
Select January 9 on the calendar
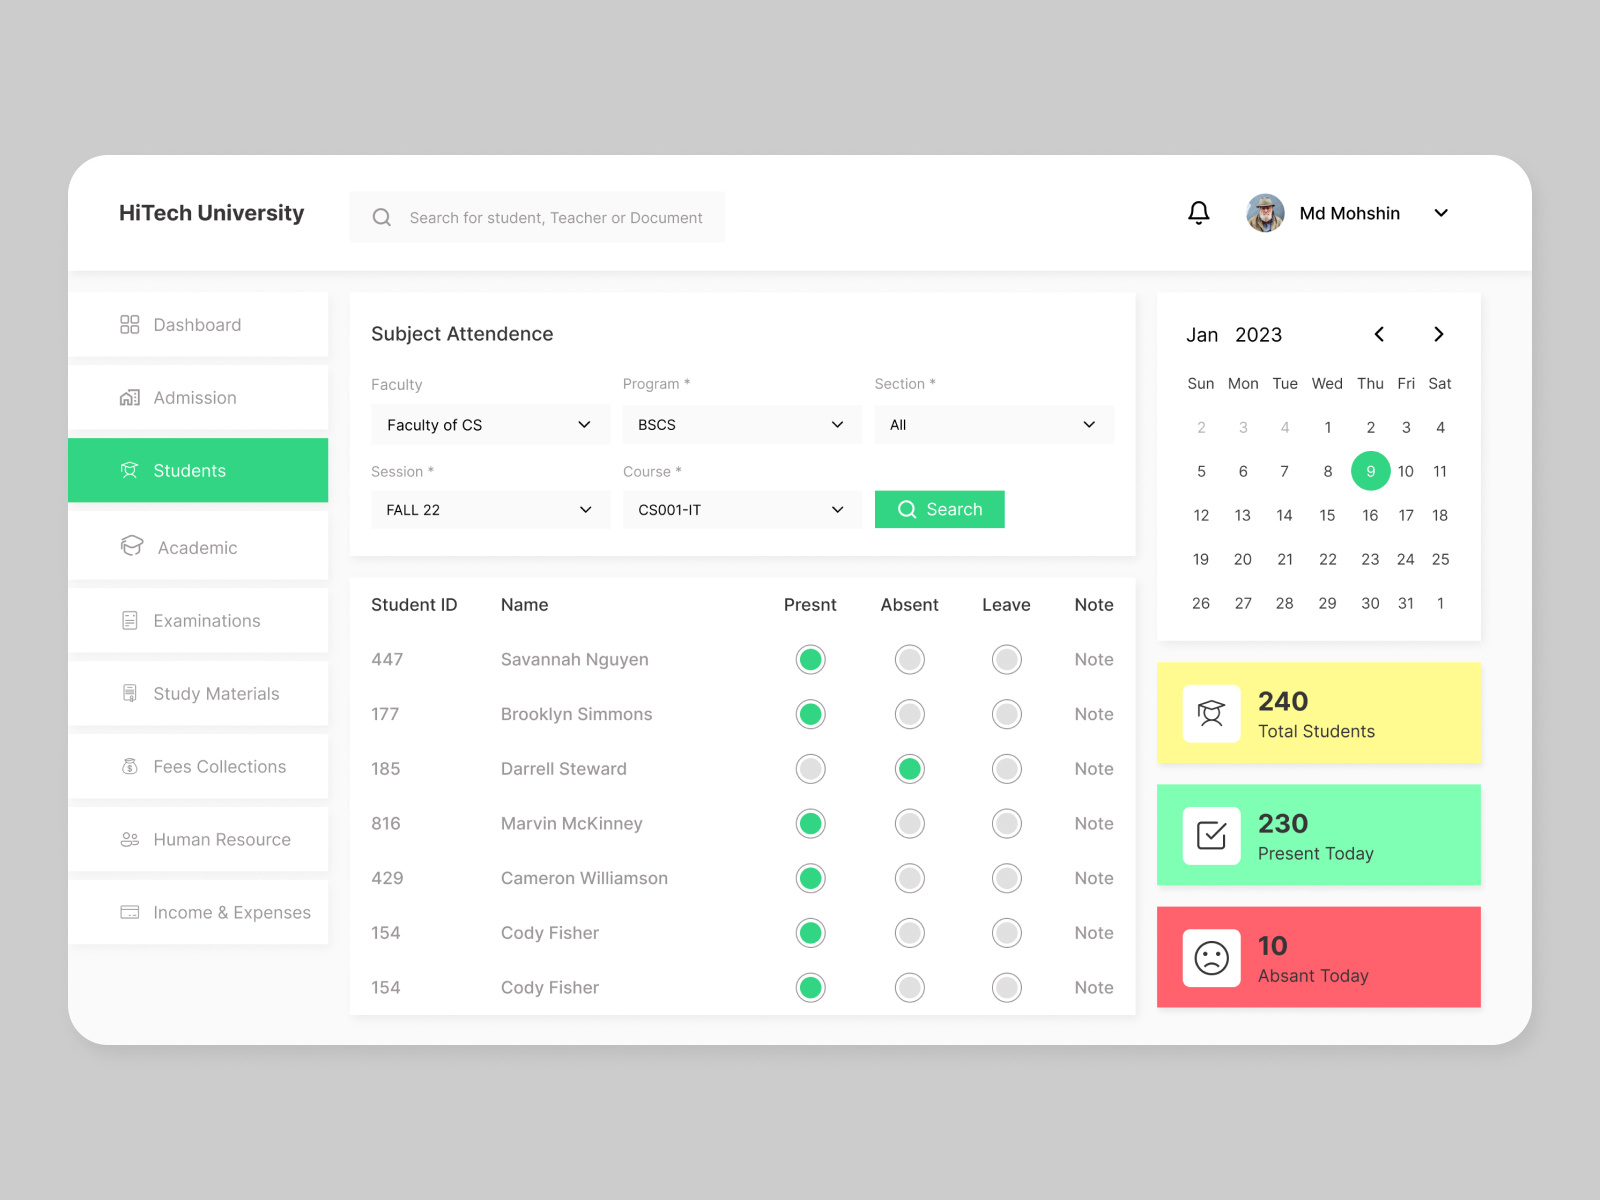click(1370, 471)
